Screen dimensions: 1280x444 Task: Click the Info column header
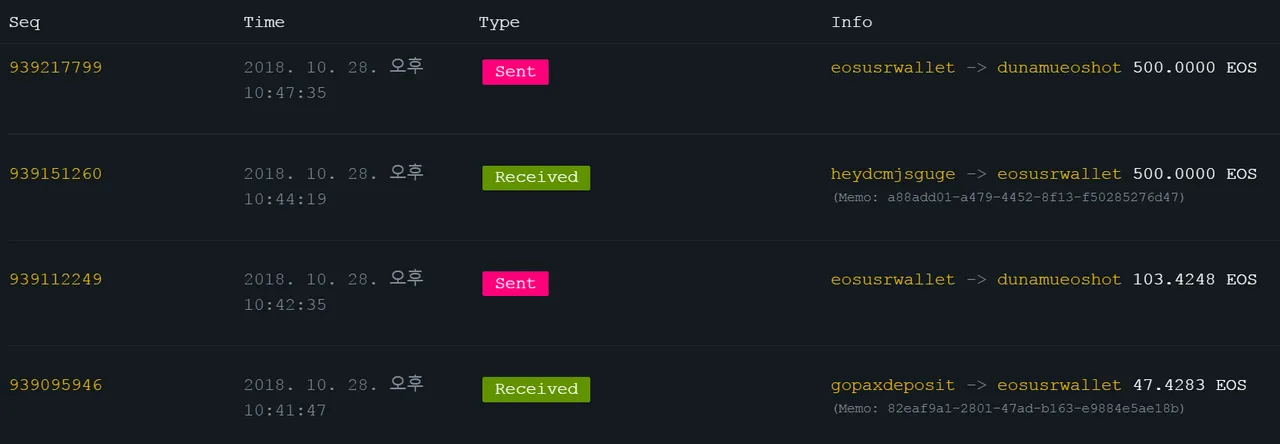click(x=852, y=22)
